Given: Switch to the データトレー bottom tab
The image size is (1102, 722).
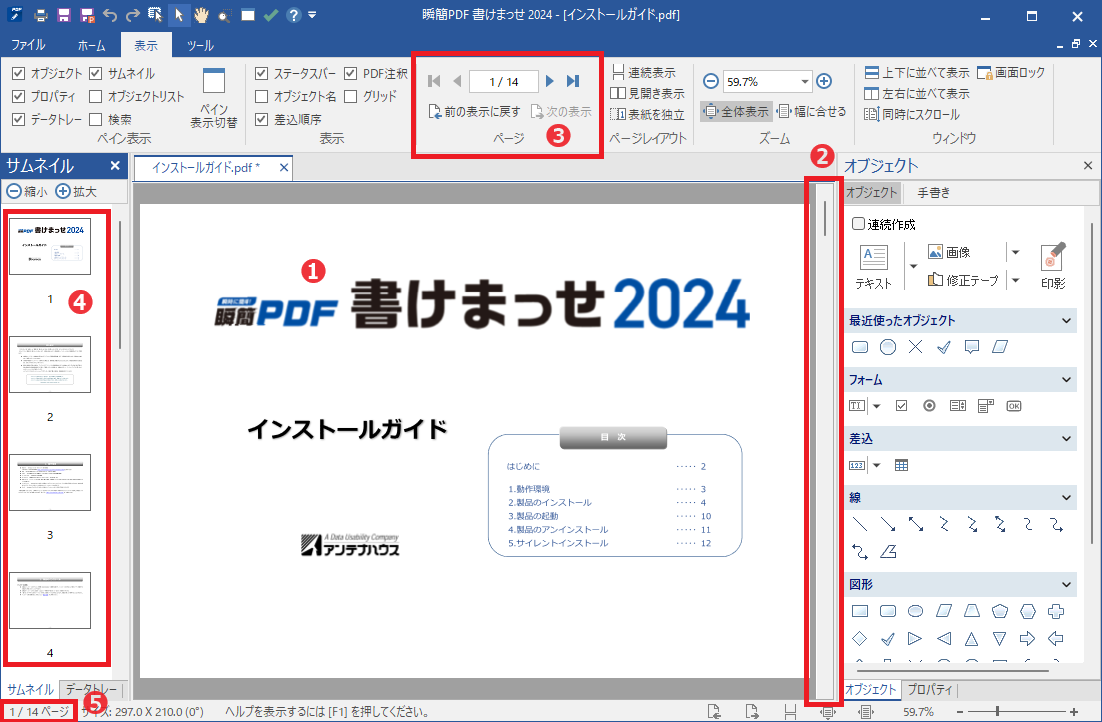Looking at the screenshot, I should coord(91,689).
